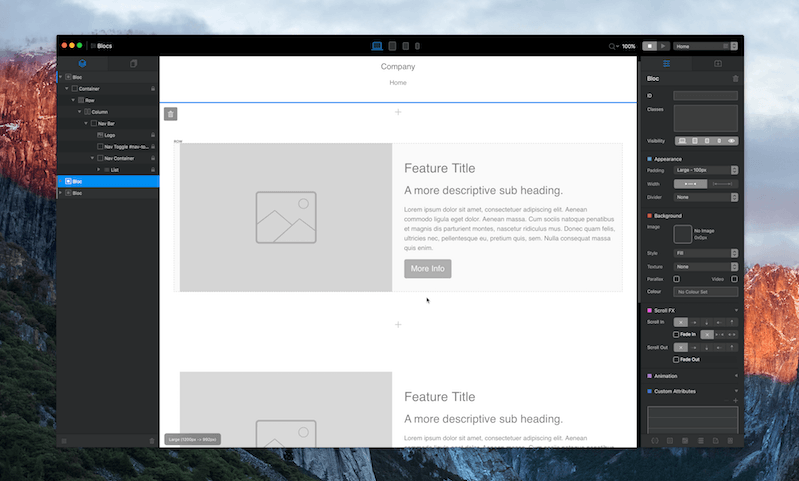Expand the Animation section
This screenshot has height=481, width=799.
point(736,376)
